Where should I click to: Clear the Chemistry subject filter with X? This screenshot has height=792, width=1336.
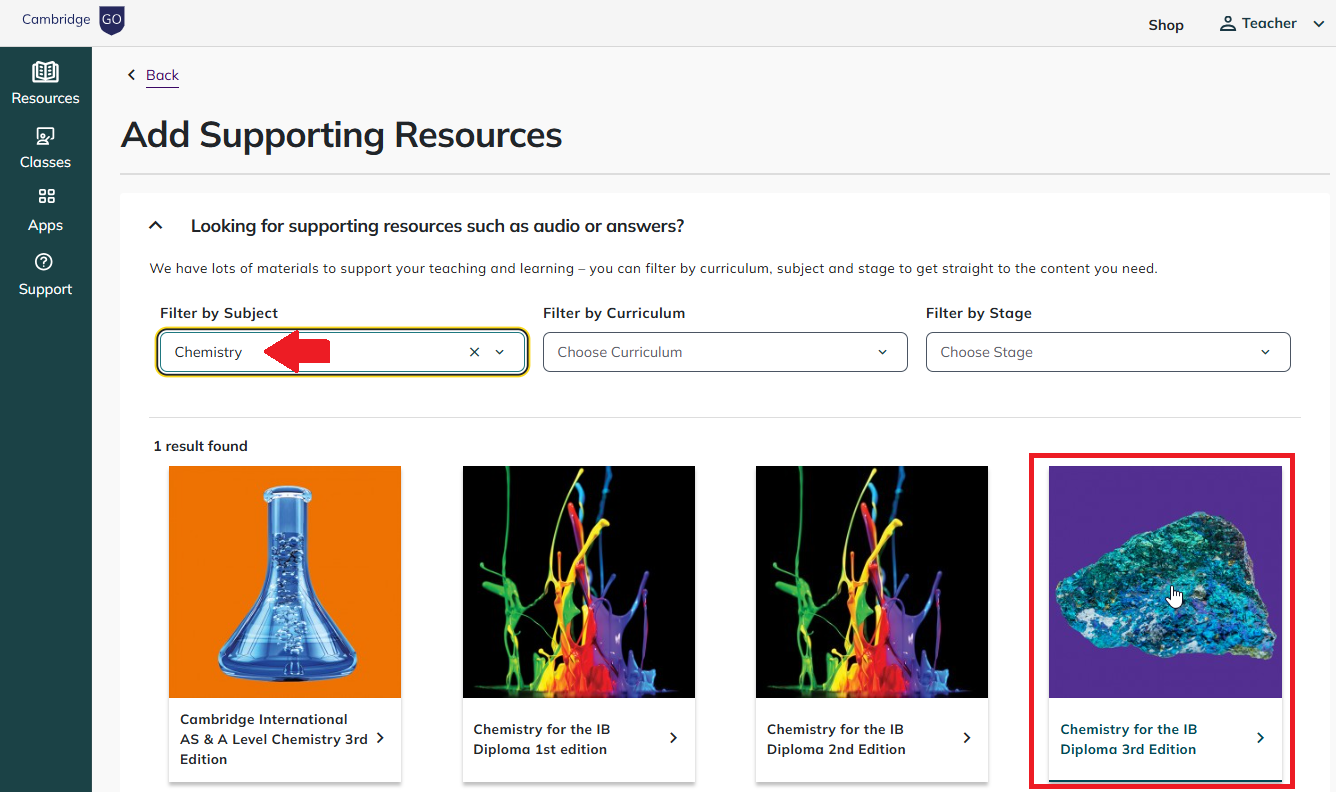tap(474, 352)
